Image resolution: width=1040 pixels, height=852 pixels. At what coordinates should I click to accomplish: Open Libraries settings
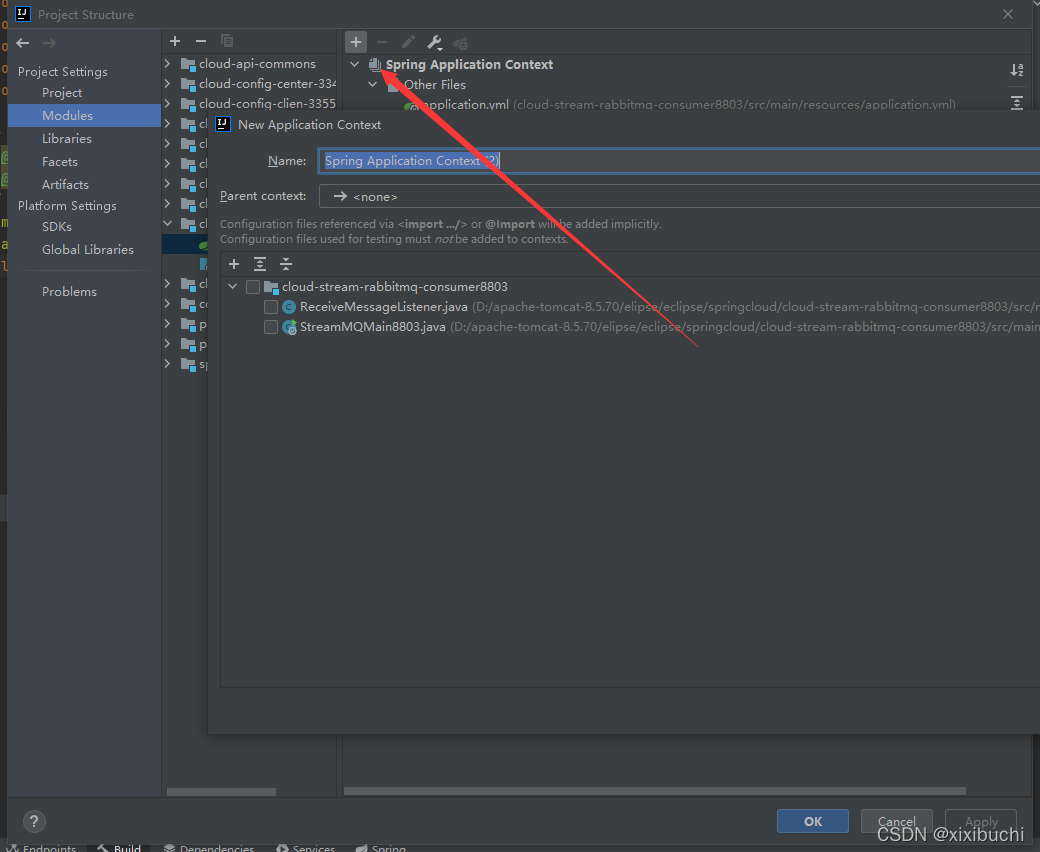[67, 139]
